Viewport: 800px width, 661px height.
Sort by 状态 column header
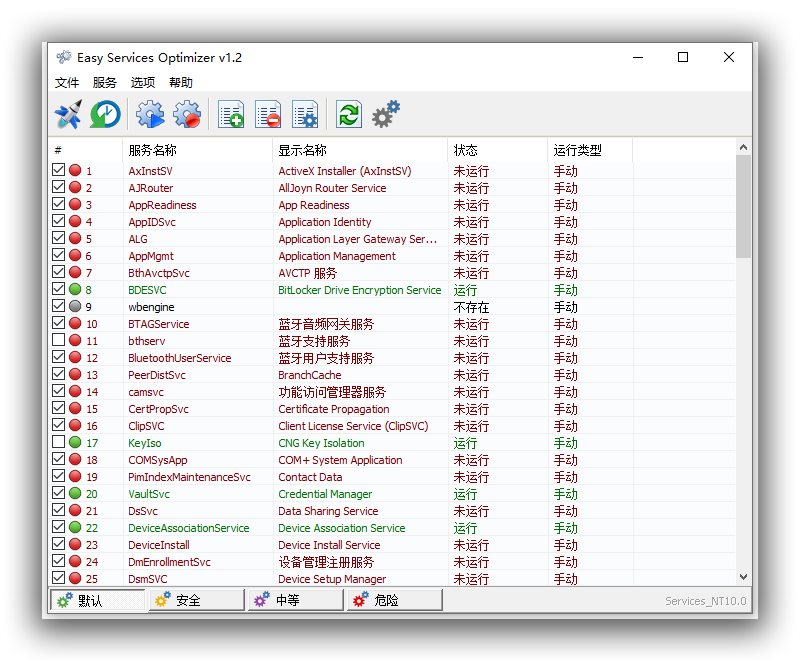(497, 150)
